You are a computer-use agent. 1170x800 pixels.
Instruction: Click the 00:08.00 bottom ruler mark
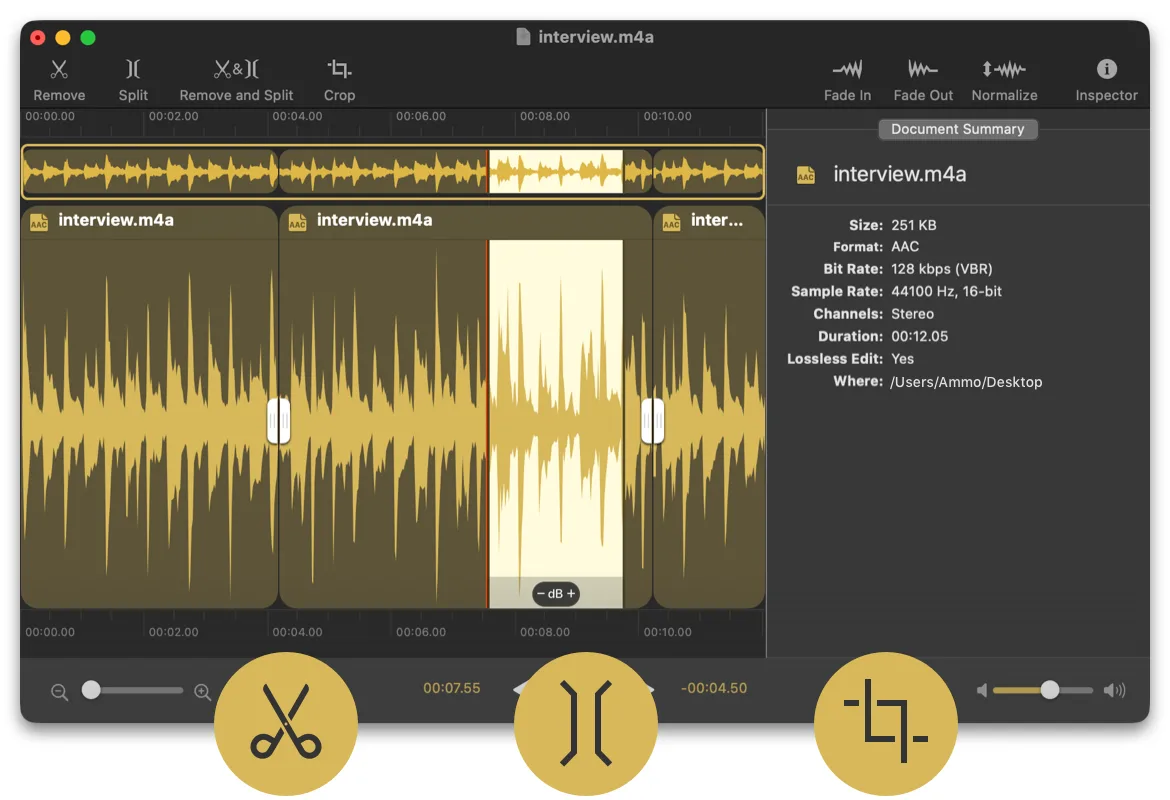tap(545, 632)
